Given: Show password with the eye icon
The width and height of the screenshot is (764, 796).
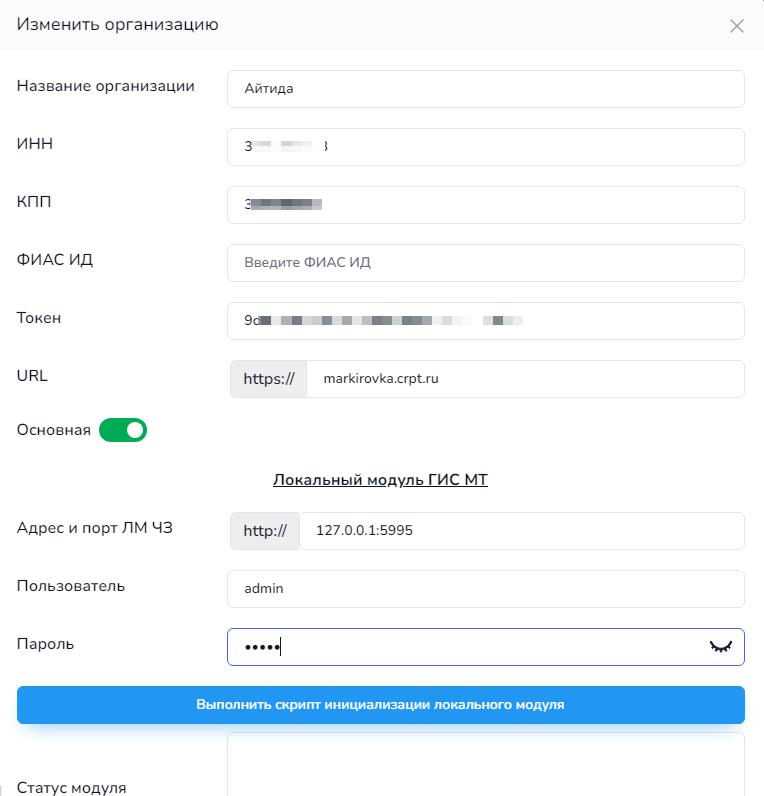Looking at the screenshot, I should point(720,647).
